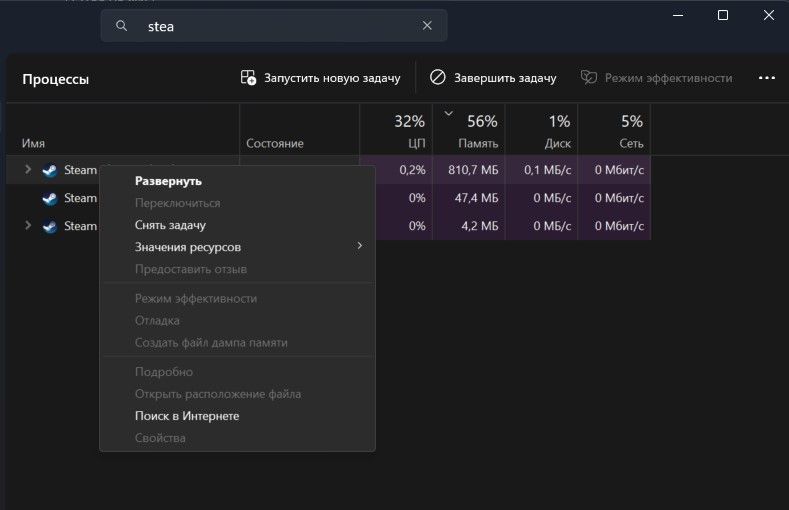Sort processes by the ЦП column
This screenshot has width=789, height=510.
pyautogui.click(x=396, y=131)
